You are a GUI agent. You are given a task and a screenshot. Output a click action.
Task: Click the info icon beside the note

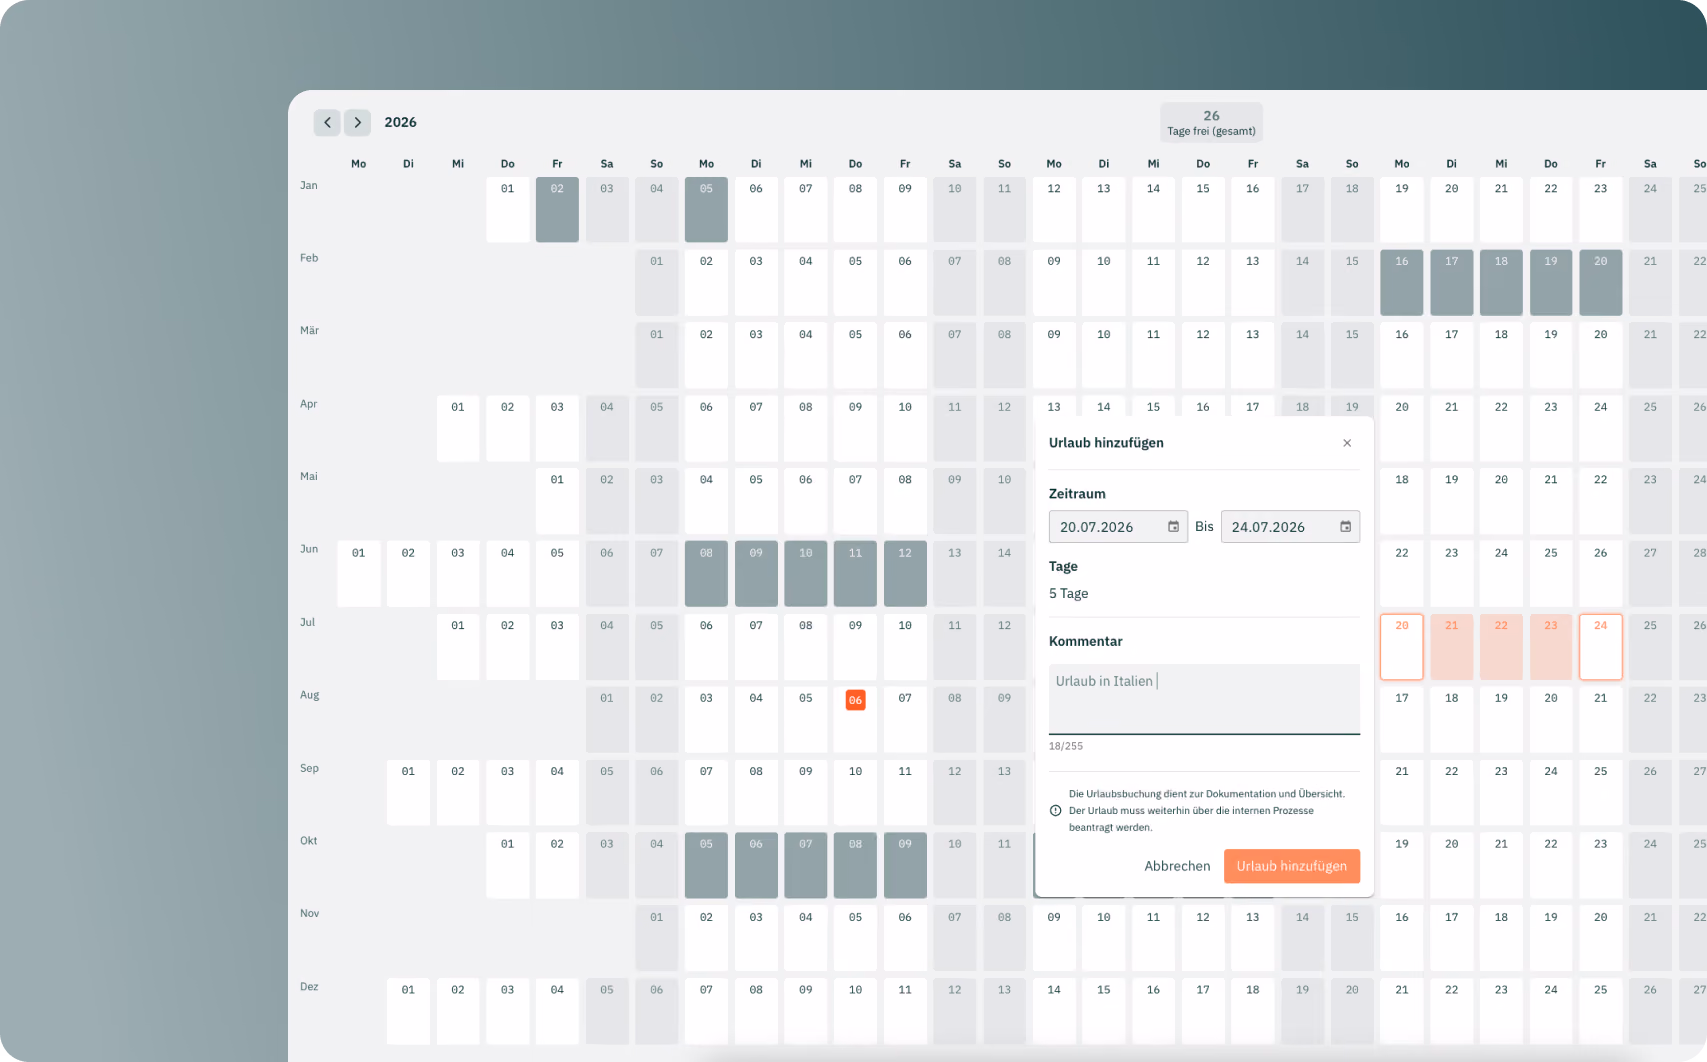pyautogui.click(x=1055, y=811)
